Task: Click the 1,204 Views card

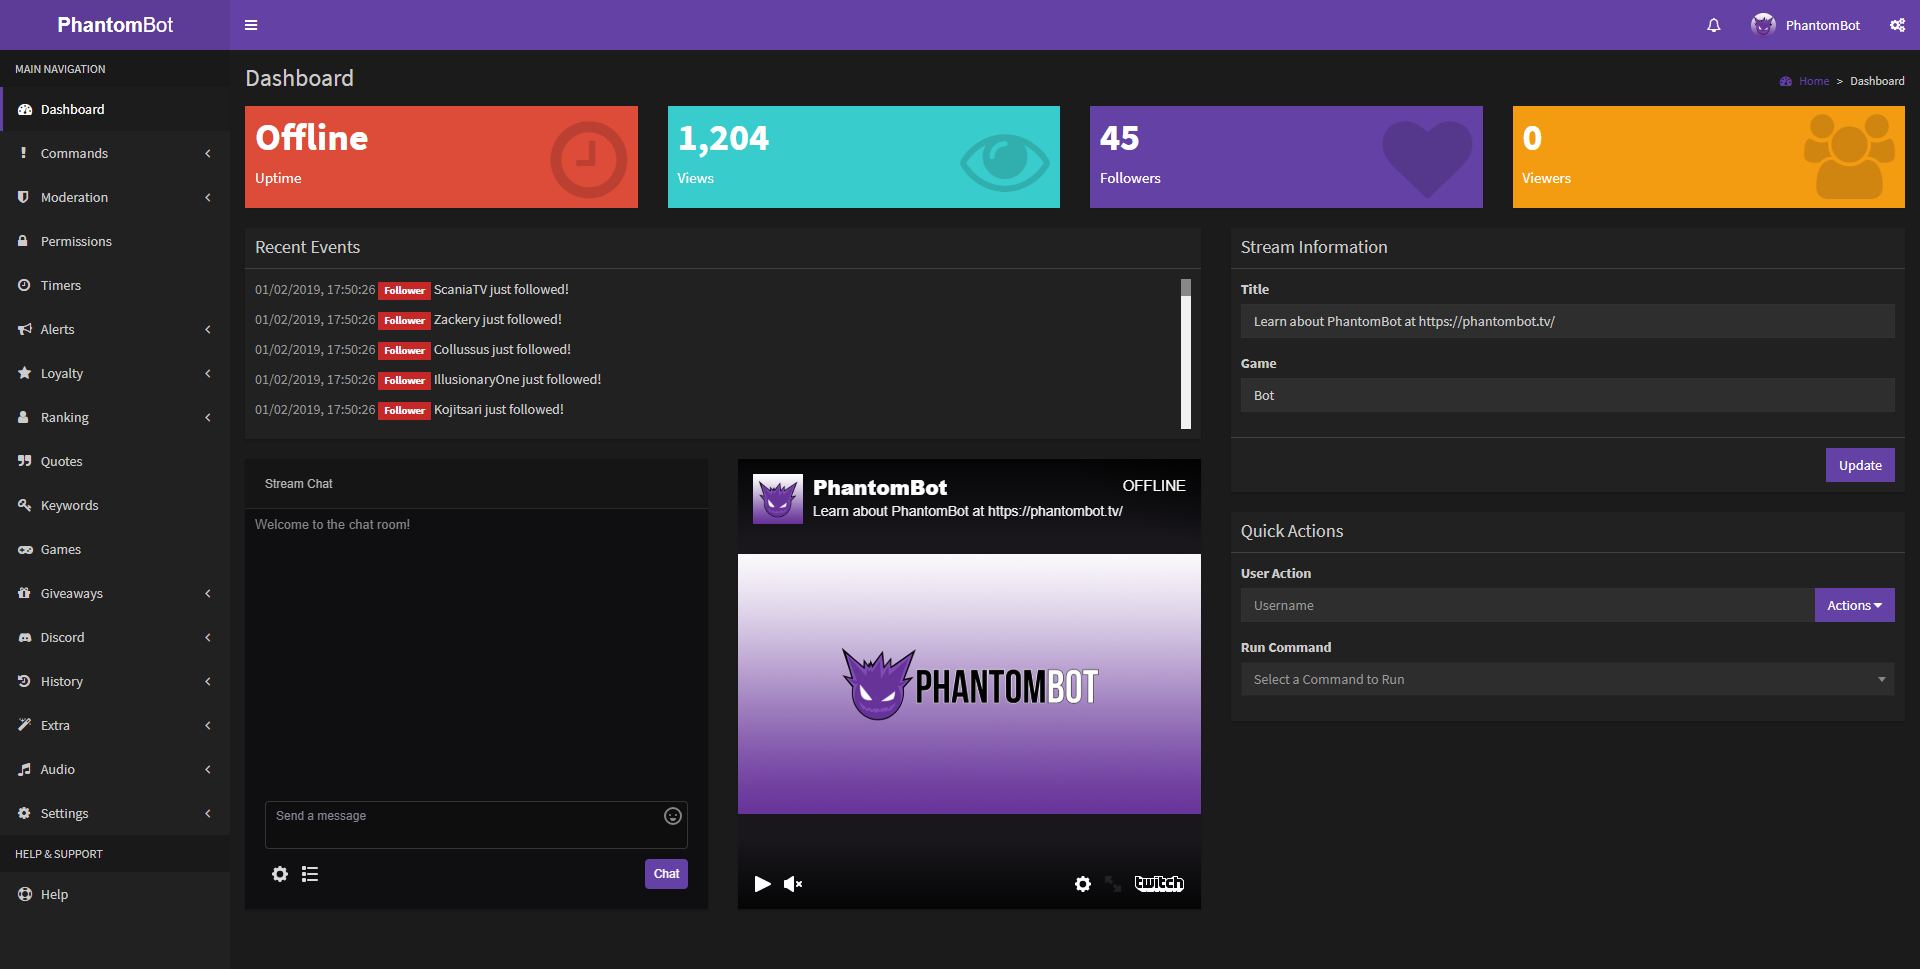Action: coord(864,157)
